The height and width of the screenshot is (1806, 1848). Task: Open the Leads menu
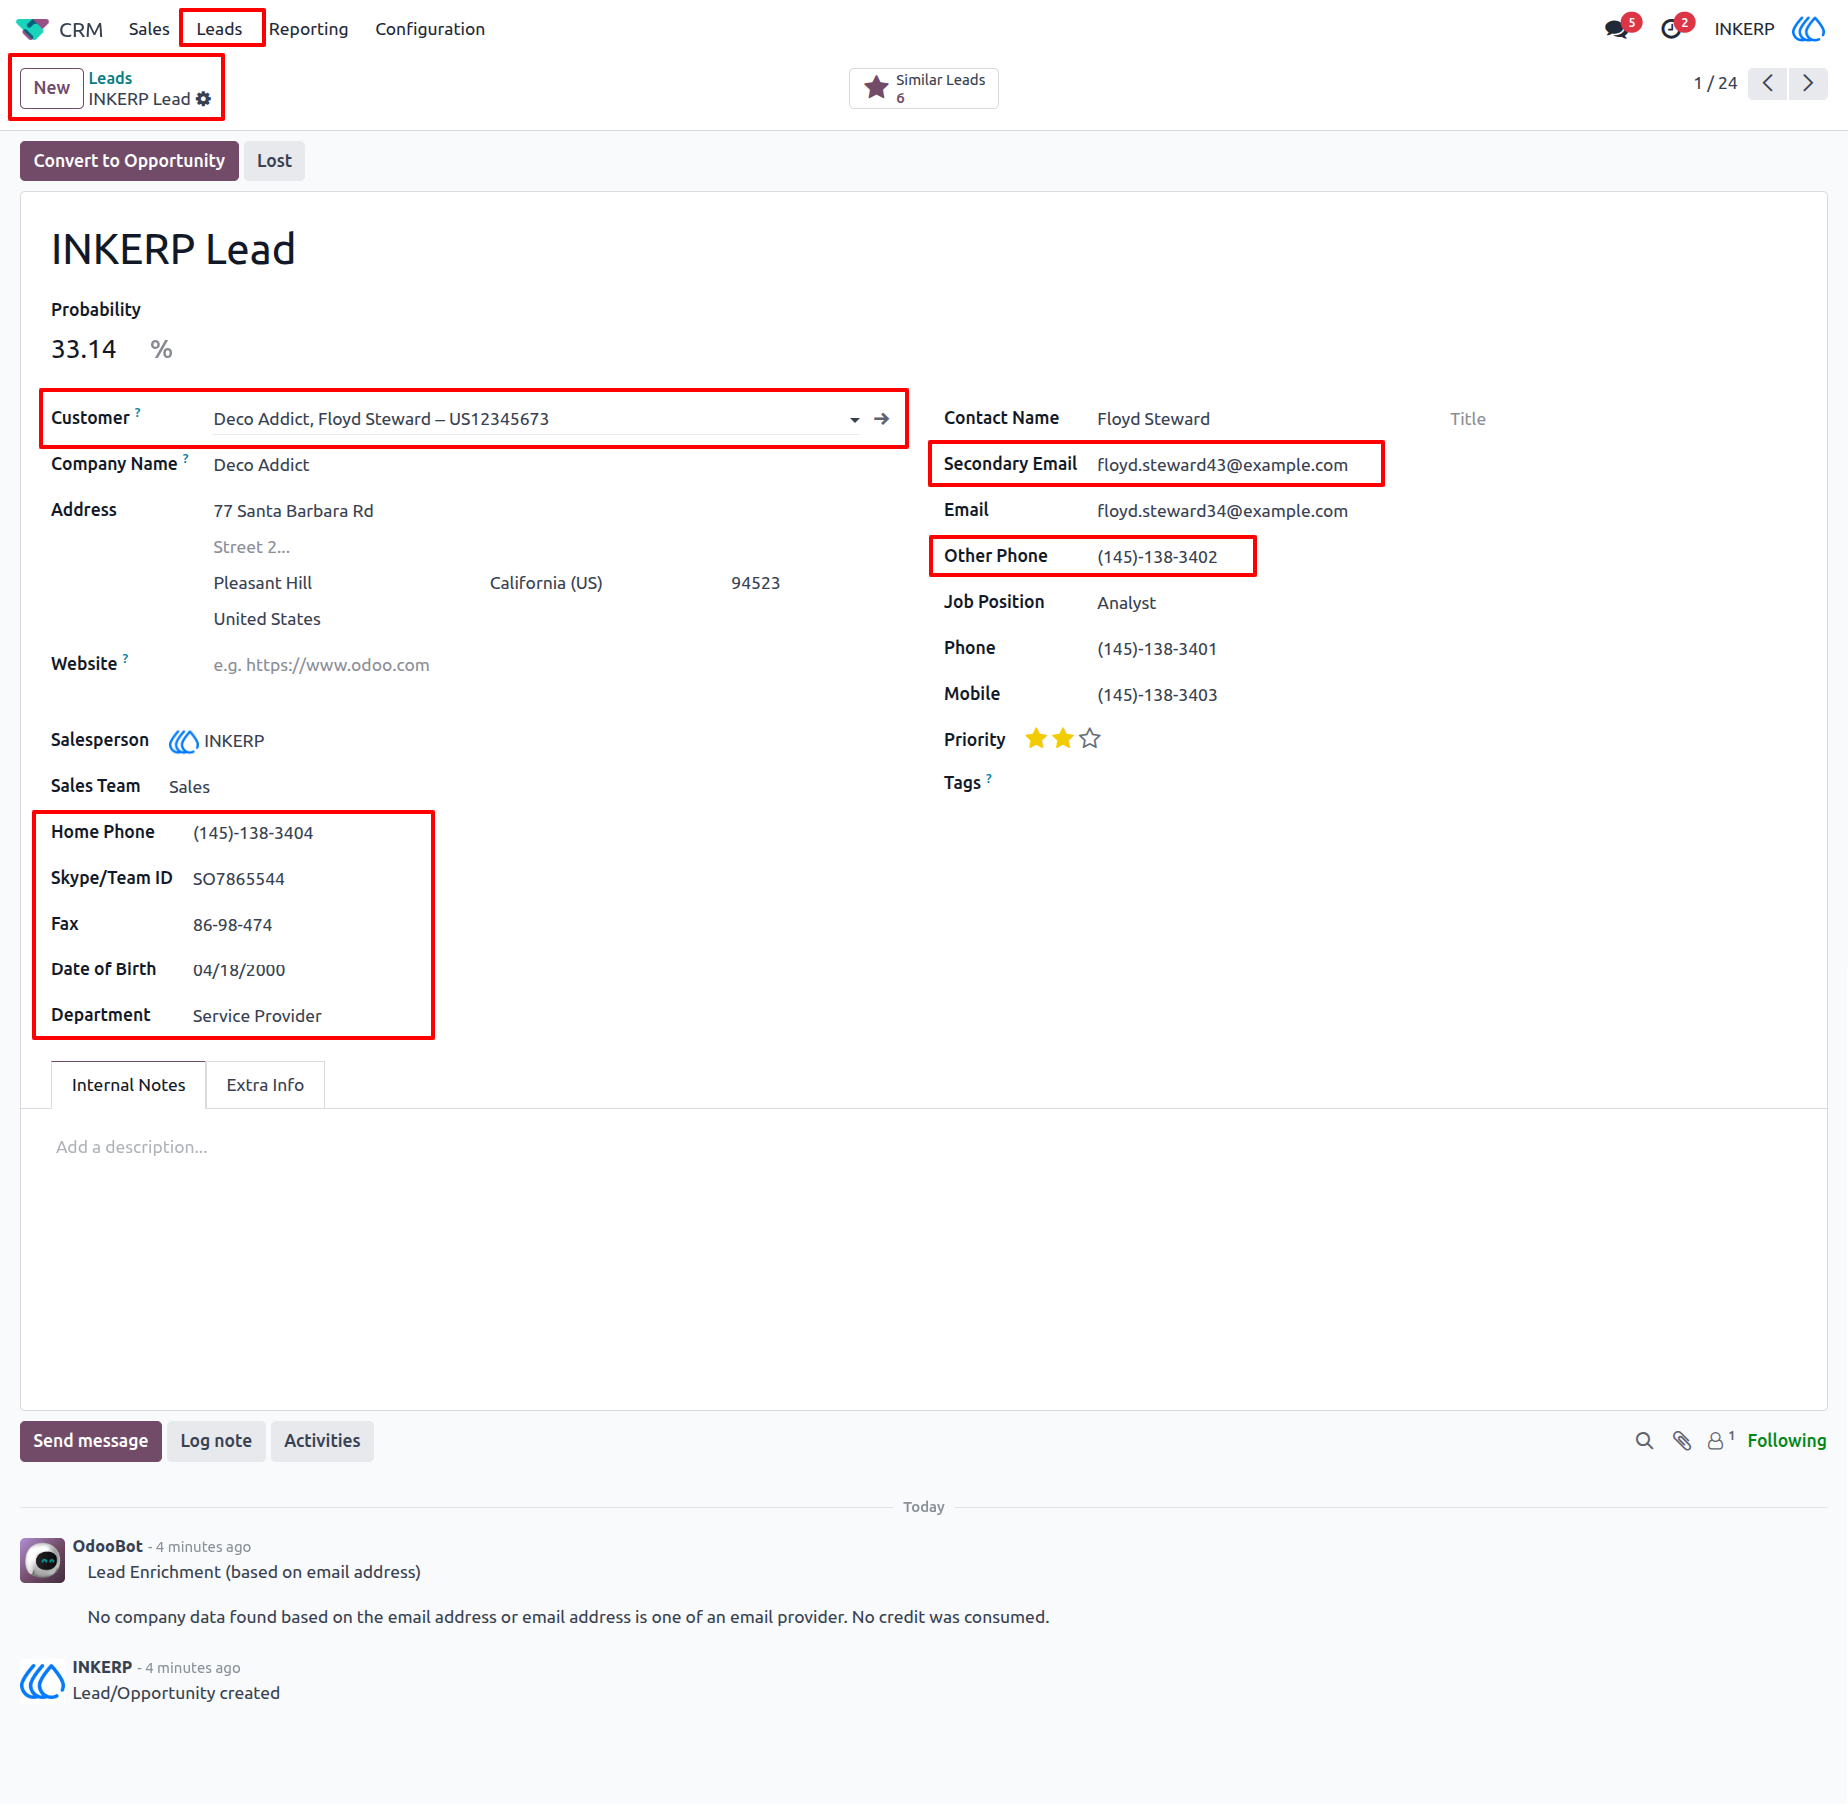(x=219, y=29)
